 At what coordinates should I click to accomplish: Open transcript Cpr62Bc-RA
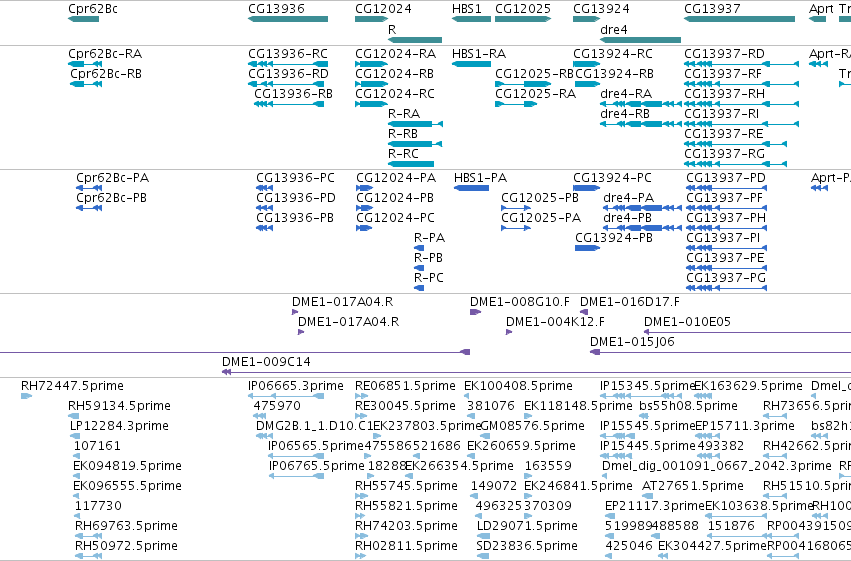pyautogui.click(x=105, y=54)
